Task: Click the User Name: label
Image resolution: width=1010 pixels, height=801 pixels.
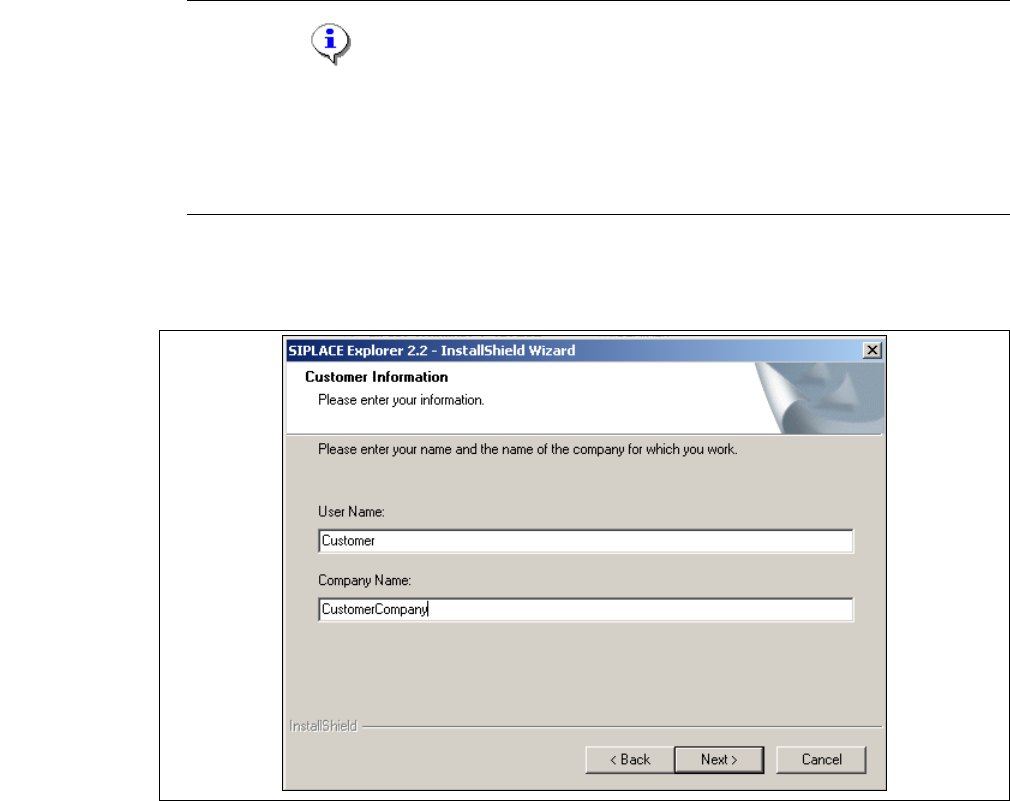Action: [351, 512]
